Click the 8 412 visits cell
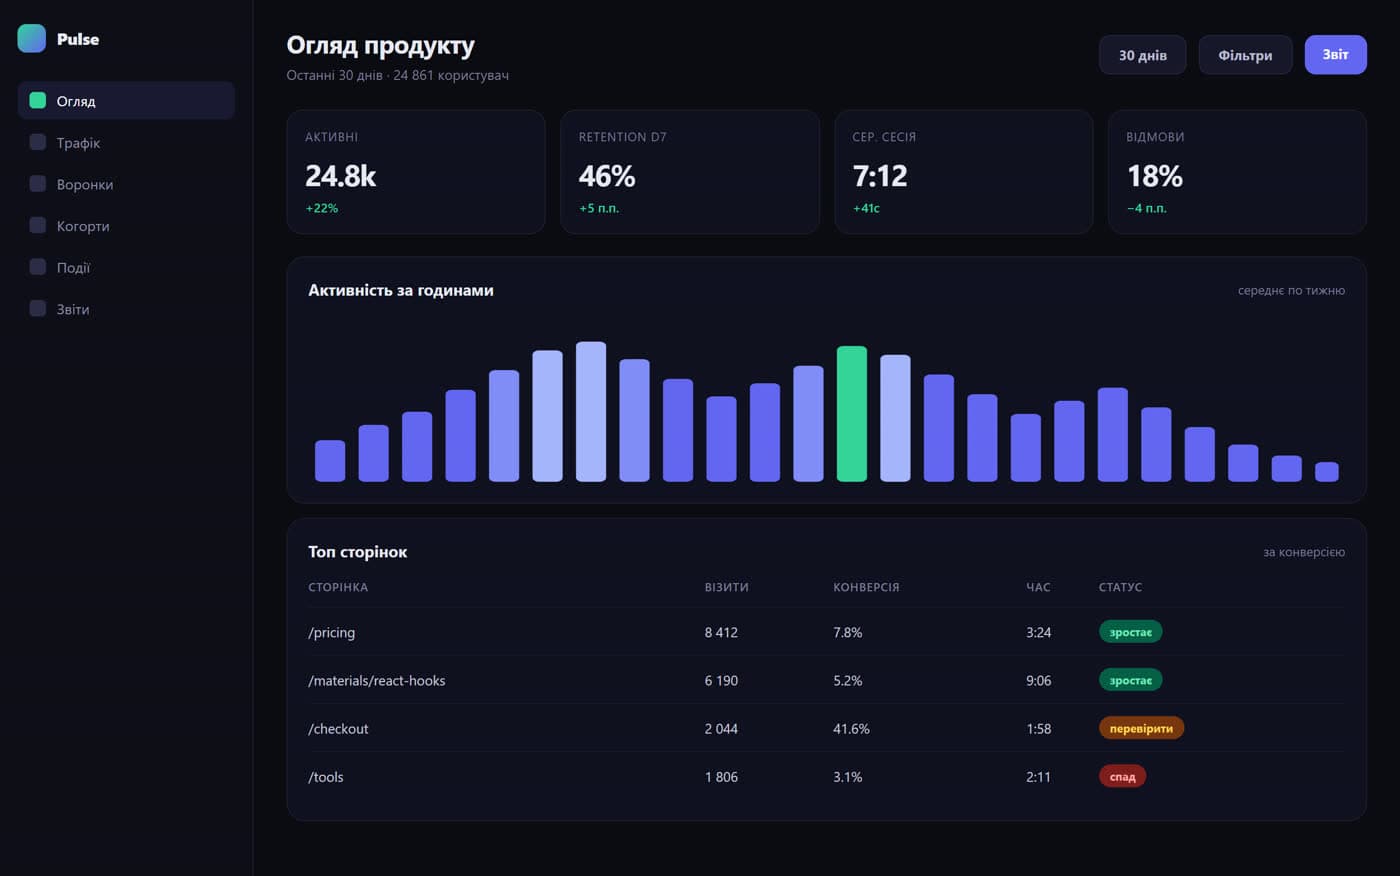 [x=721, y=632]
